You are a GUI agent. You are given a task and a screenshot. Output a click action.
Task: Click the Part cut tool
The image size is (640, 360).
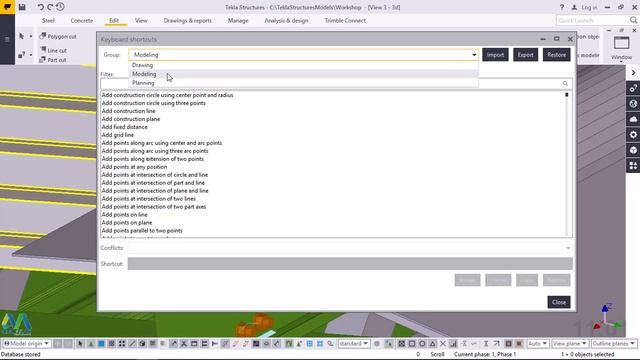point(53,60)
